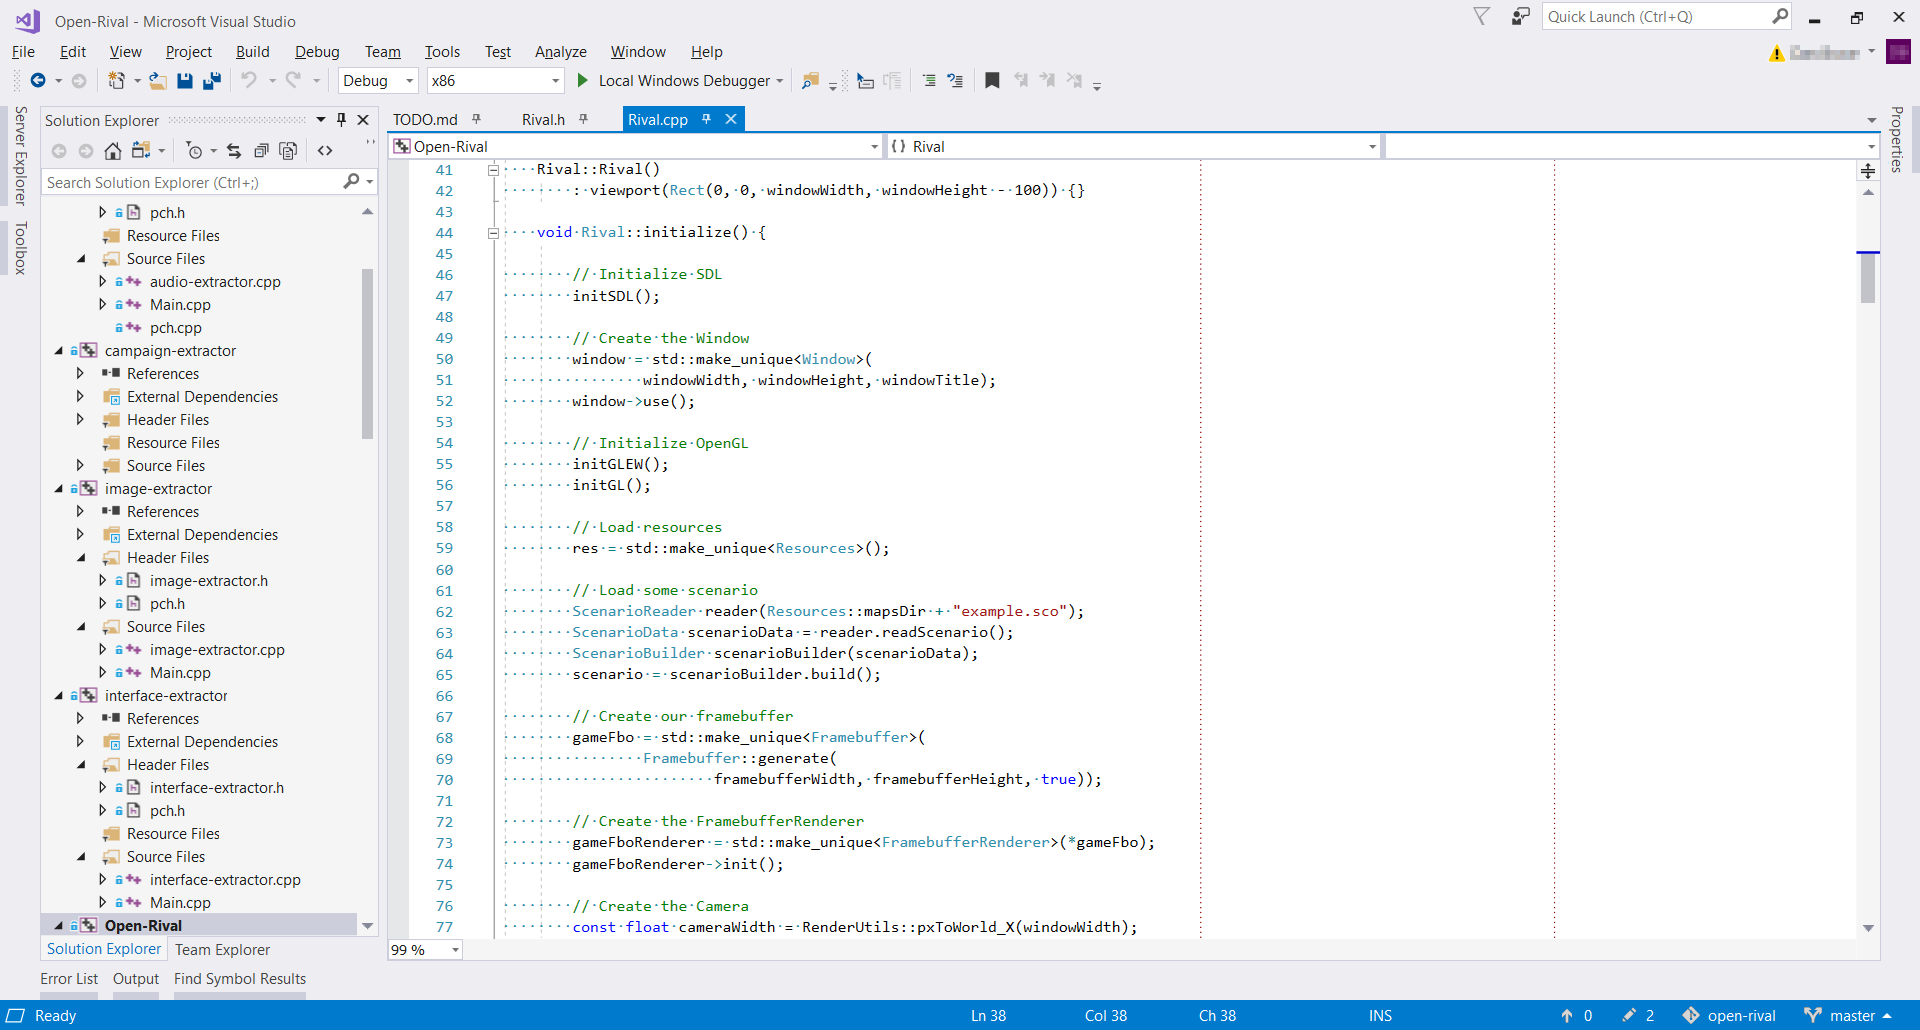Image resolution: width=1920 pixels, height=1030 pixels.
Task: Click the View Code angle brackets icon
Action: point(325,150)
